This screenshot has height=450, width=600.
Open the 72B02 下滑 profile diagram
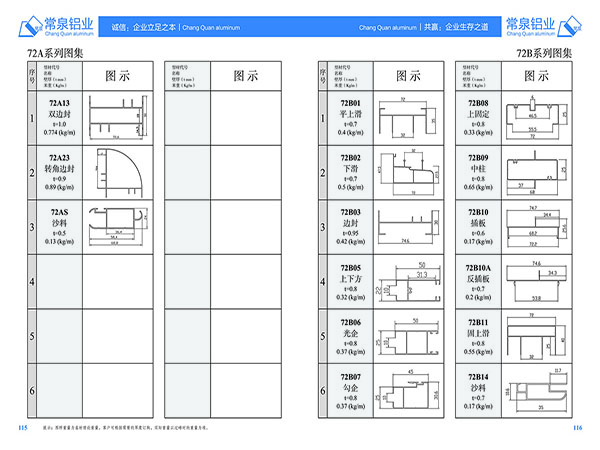[x=409, y=172]
